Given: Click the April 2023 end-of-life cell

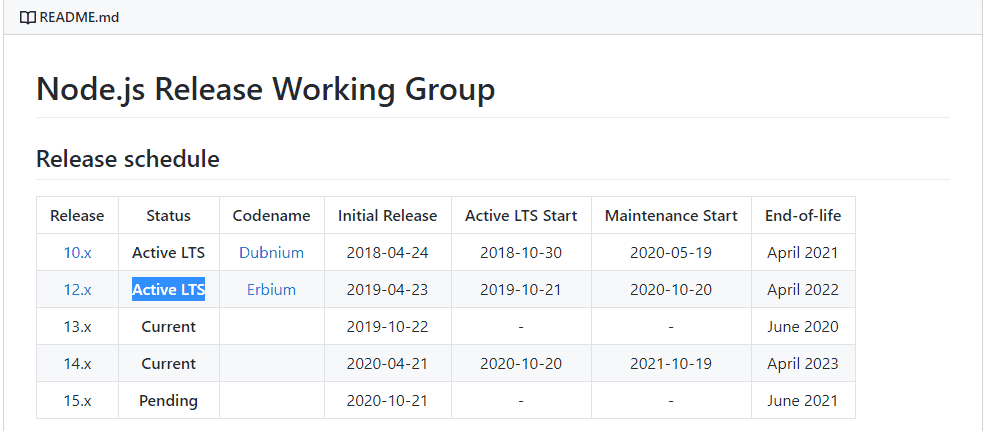Looking at the screenshot, I should coord(803,364).
